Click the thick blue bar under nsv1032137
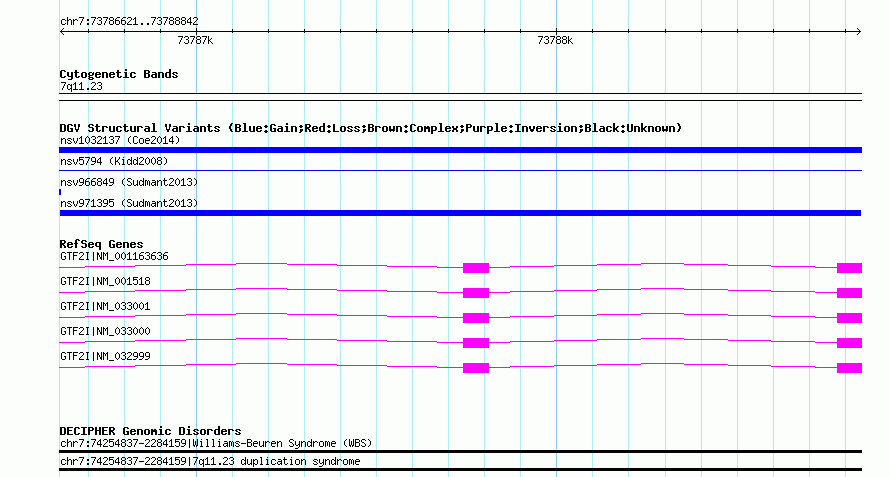The width and height of the screenshot is (890, 477). [460, 150]
